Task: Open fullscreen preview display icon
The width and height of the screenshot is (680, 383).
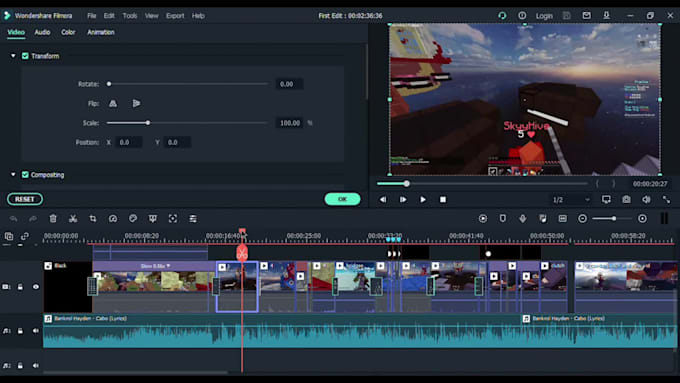Action: coord(606,200)
